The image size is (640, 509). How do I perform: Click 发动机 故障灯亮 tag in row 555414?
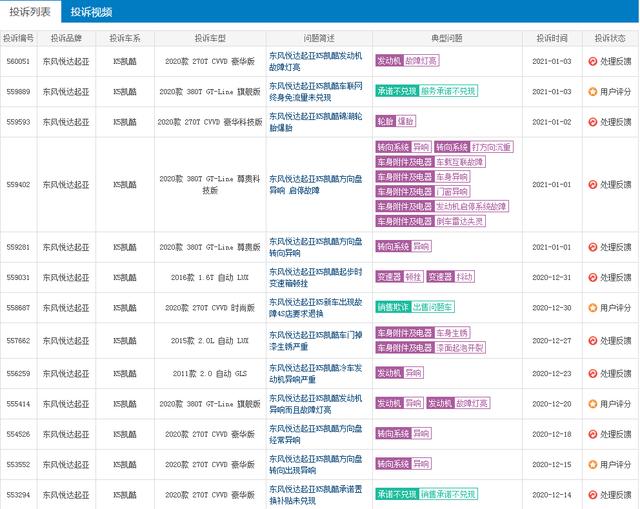(458, 403)
